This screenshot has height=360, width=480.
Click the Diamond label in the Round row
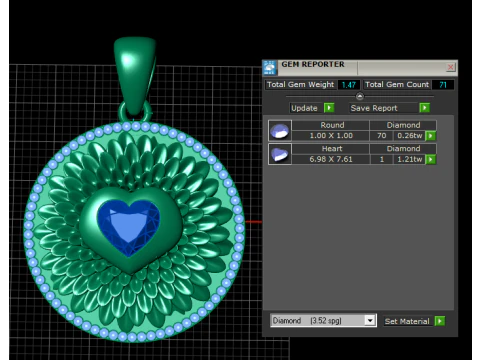pyautogui.click(x=403, y=125)
